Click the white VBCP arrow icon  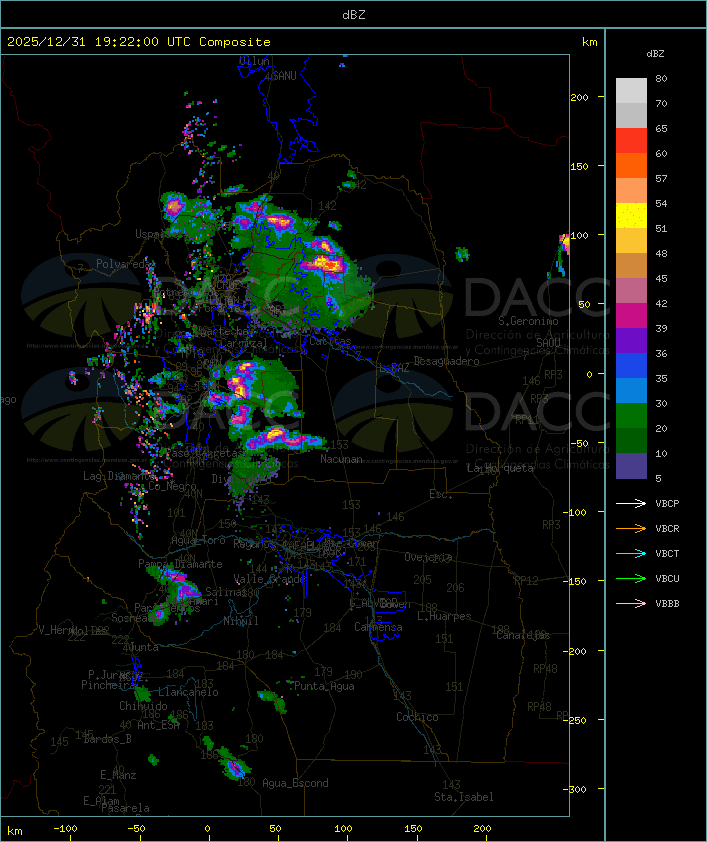[631, 503]
